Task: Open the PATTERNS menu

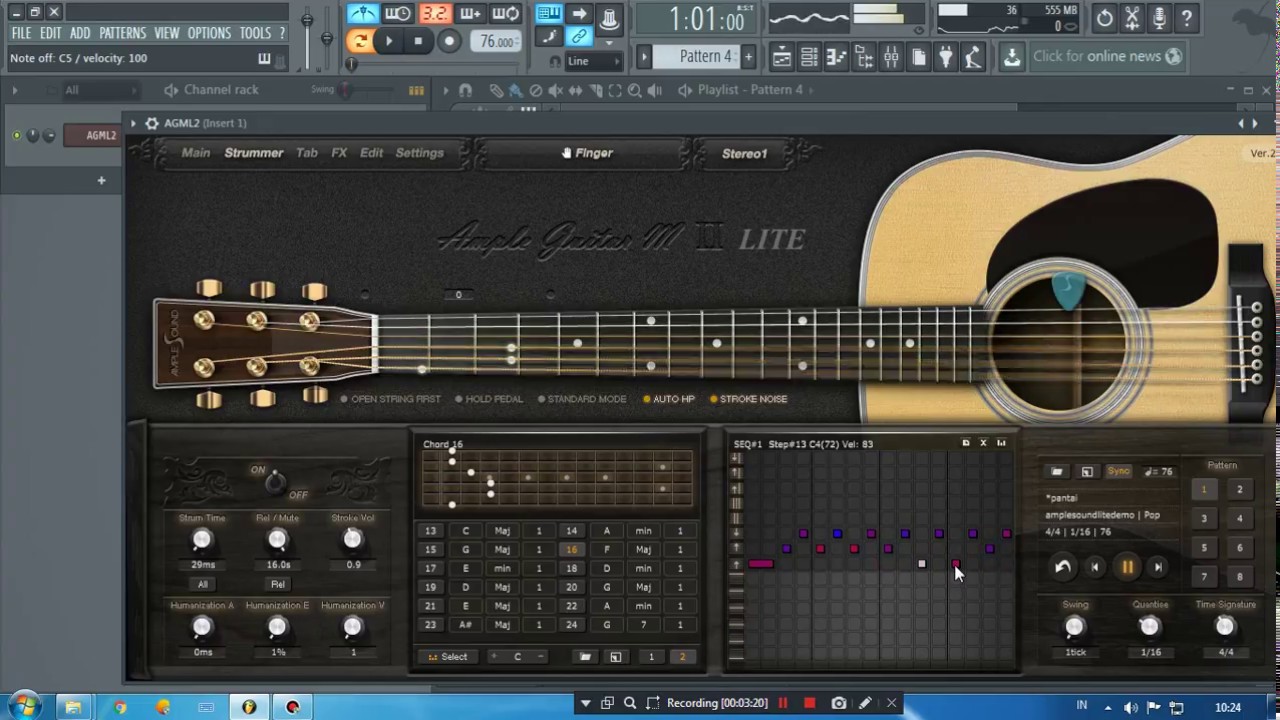Action: coord(122,33)
